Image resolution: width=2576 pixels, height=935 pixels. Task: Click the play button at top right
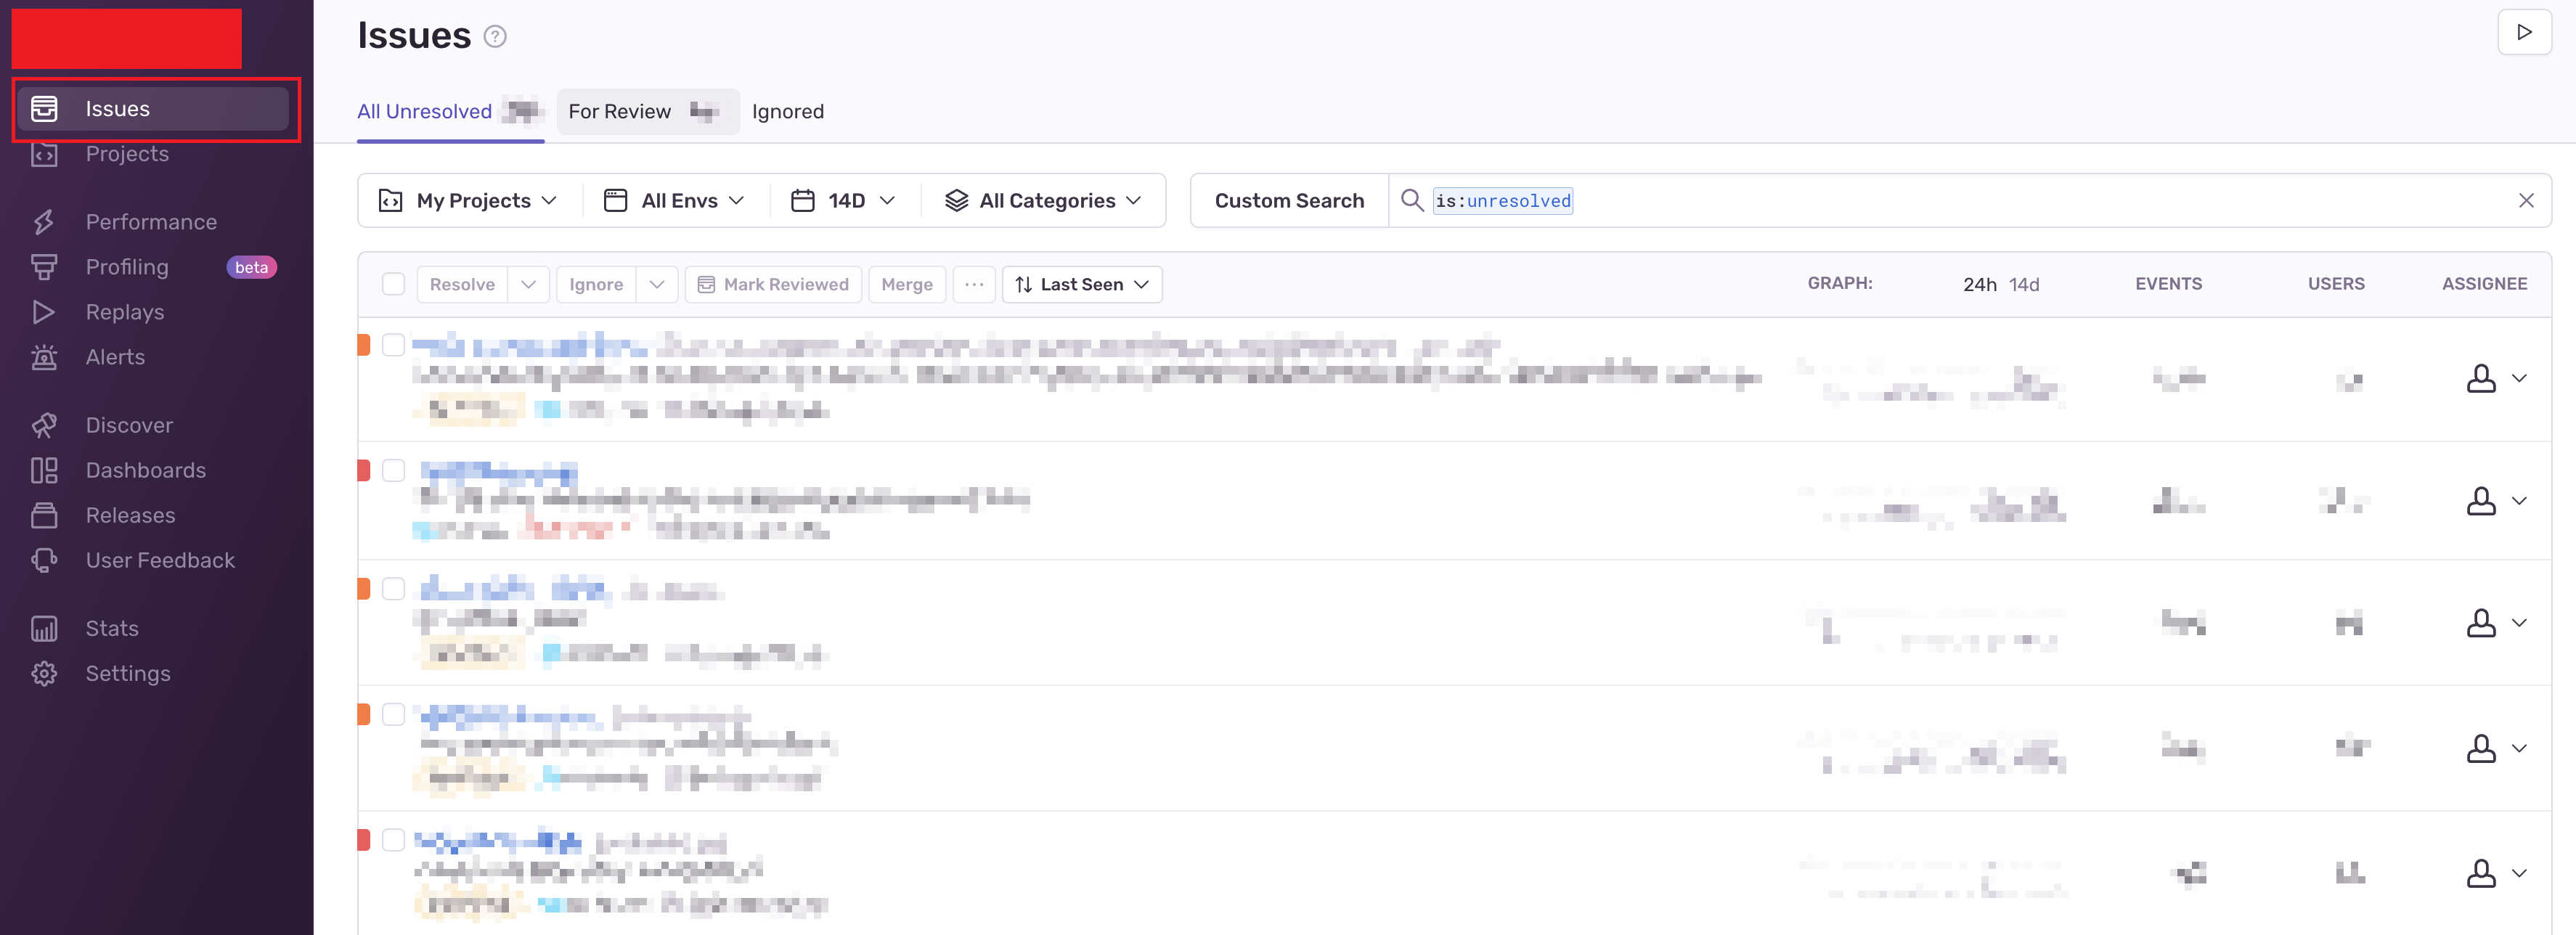pyautogui.click(x=2524, y=32)
